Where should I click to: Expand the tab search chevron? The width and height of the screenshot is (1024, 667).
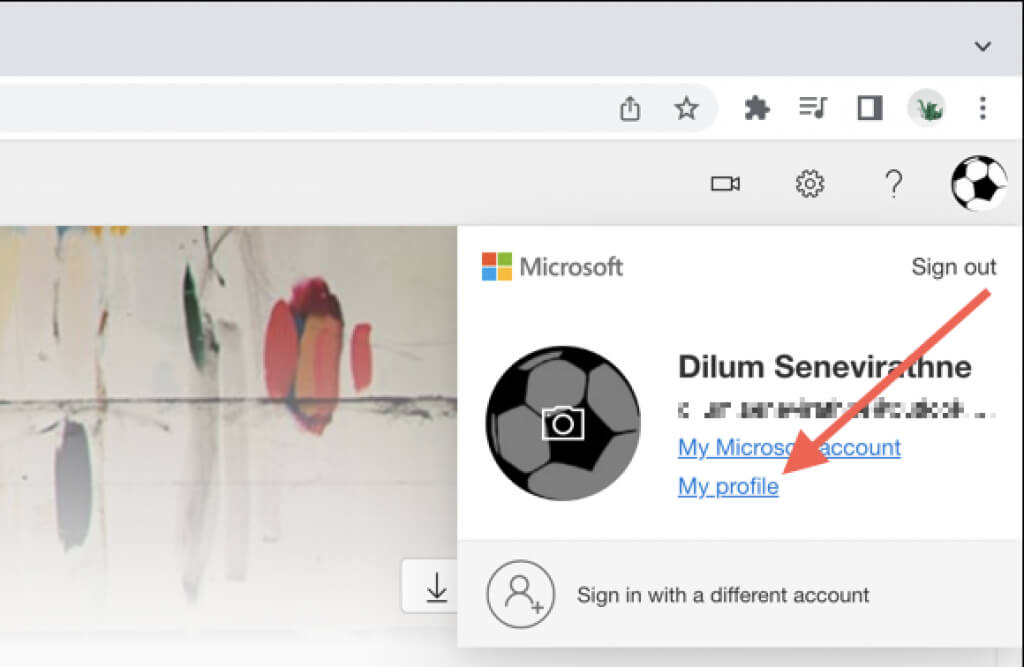point(982,46)
